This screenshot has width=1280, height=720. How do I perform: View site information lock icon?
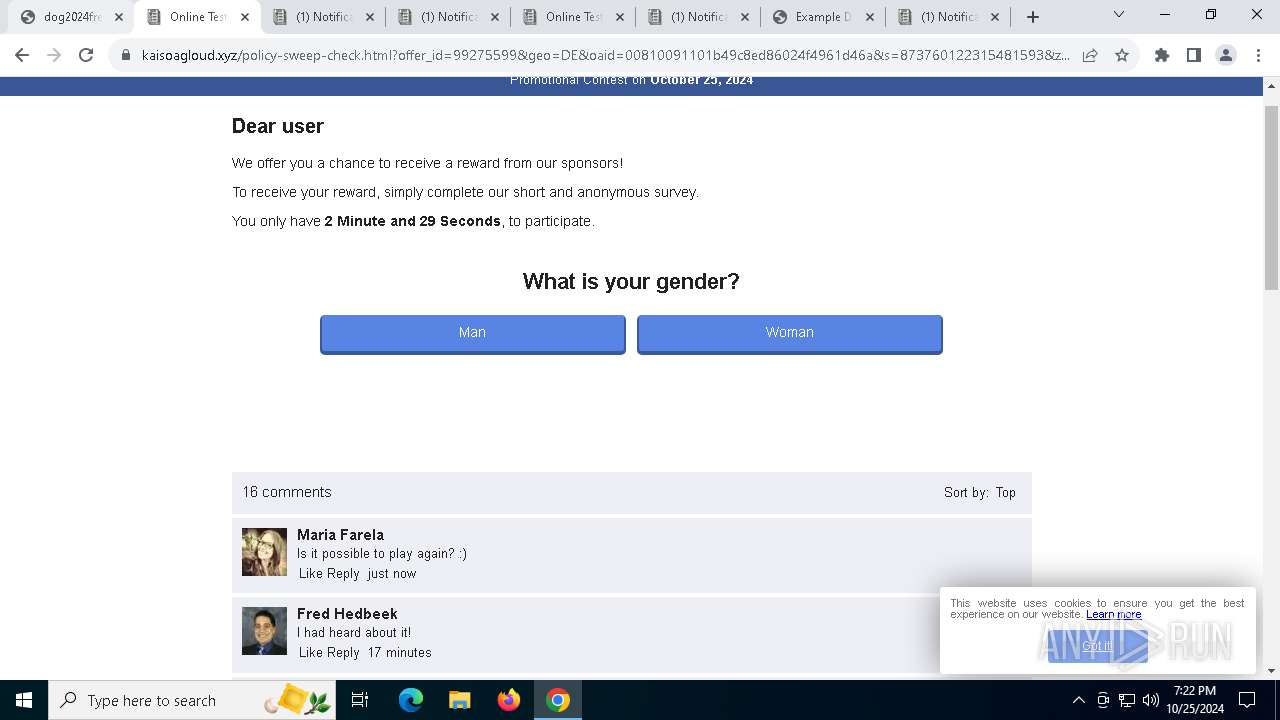[126, 56]
